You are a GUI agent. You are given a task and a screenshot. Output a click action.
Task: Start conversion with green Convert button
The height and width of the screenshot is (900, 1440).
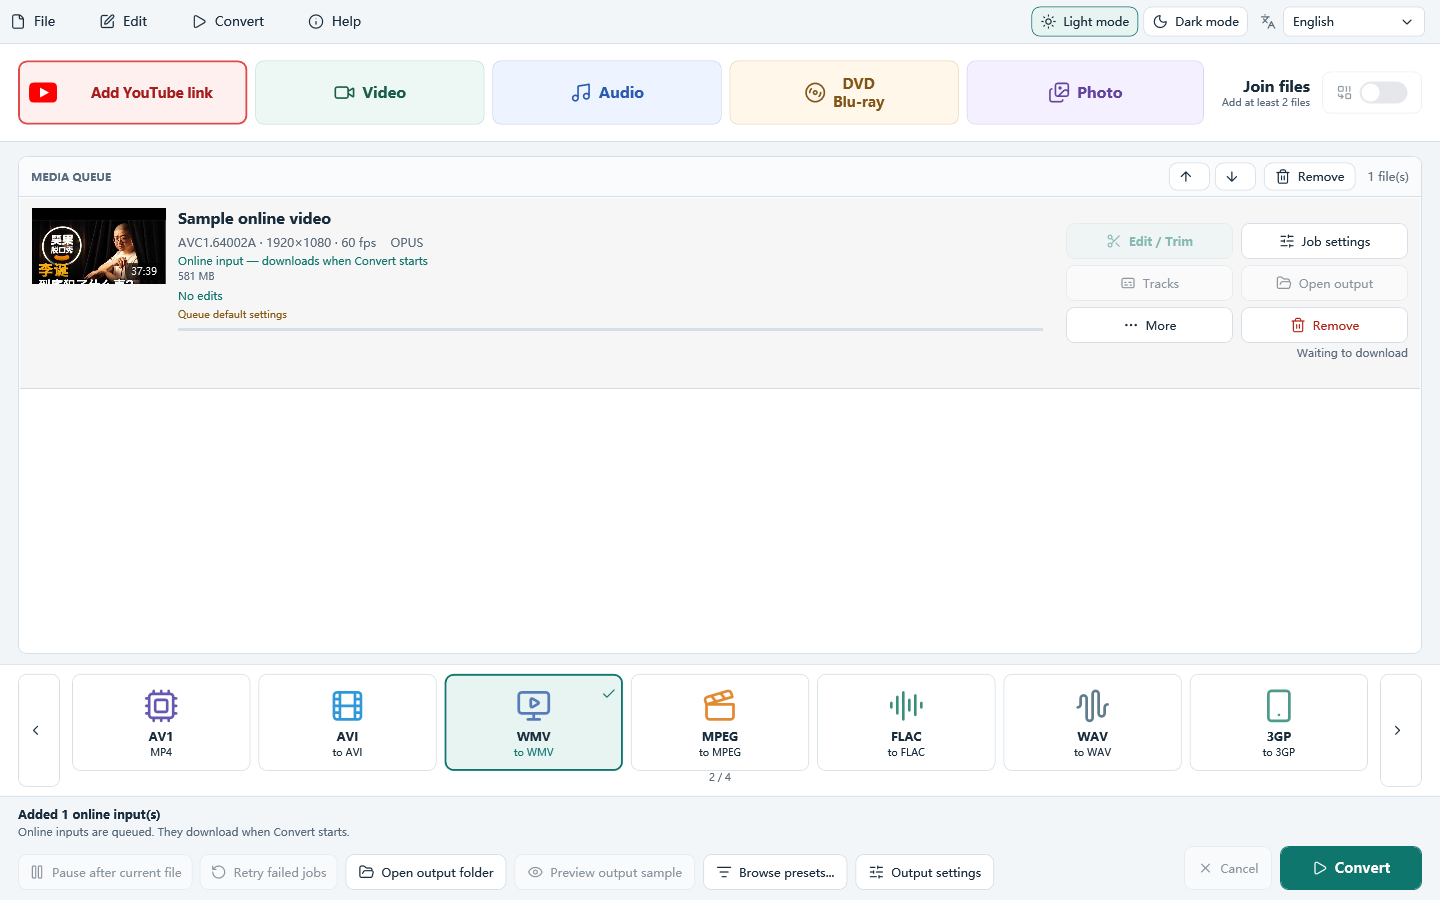point(1350,868)
